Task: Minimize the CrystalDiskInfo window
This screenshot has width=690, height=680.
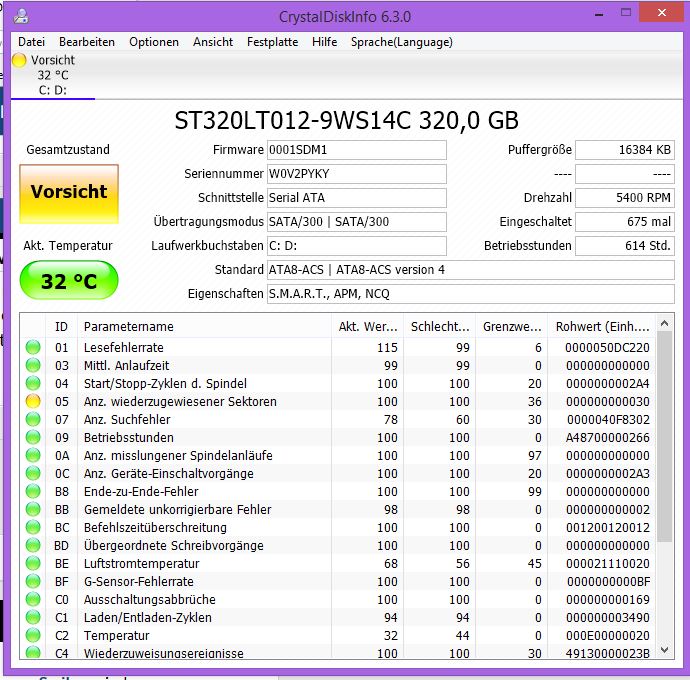Action: pyautogui.click(x=599, y=14)
